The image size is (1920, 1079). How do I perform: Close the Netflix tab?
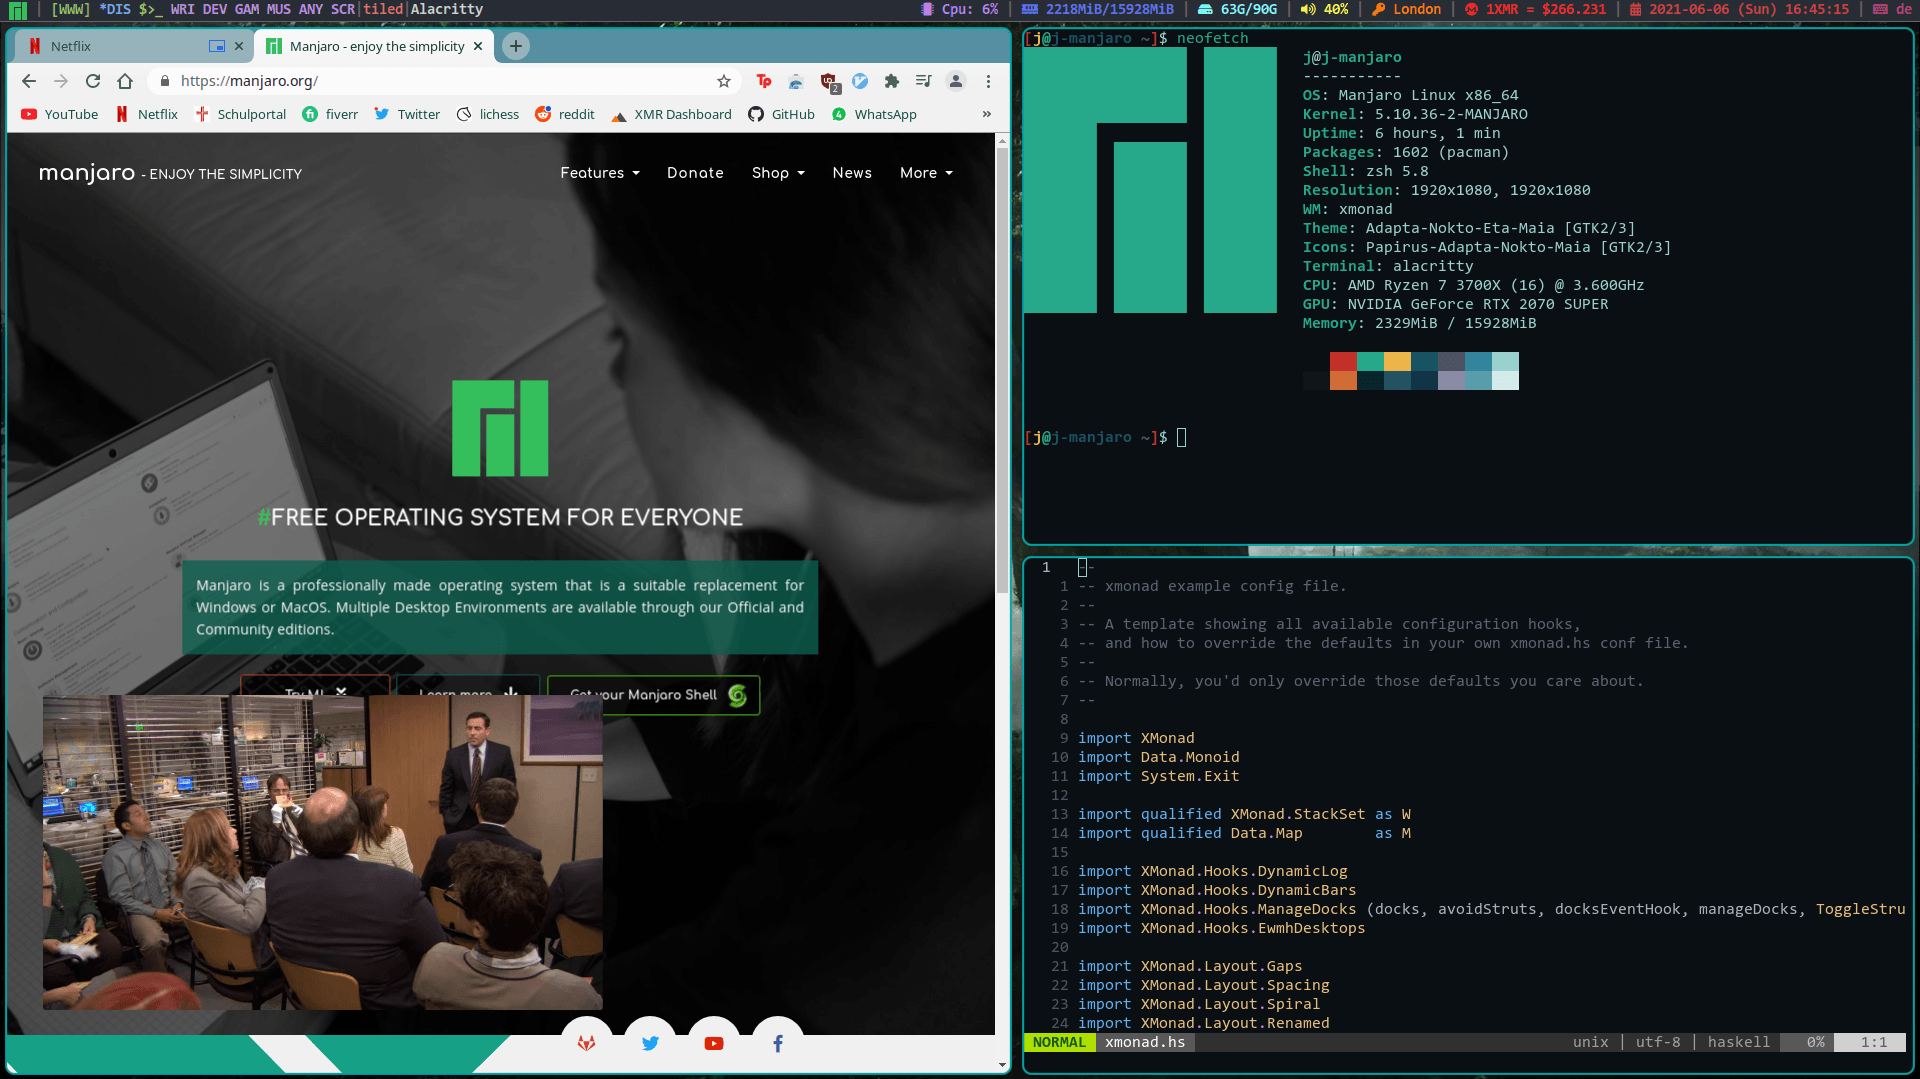239,46
